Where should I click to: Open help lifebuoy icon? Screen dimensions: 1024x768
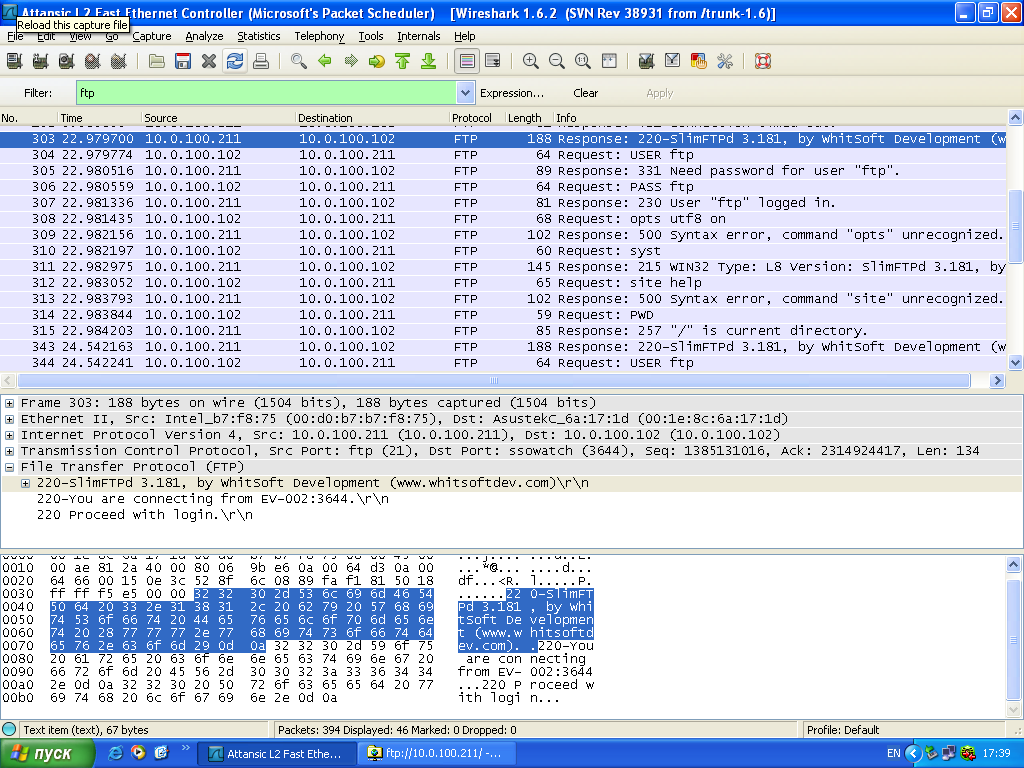(763, 61)
